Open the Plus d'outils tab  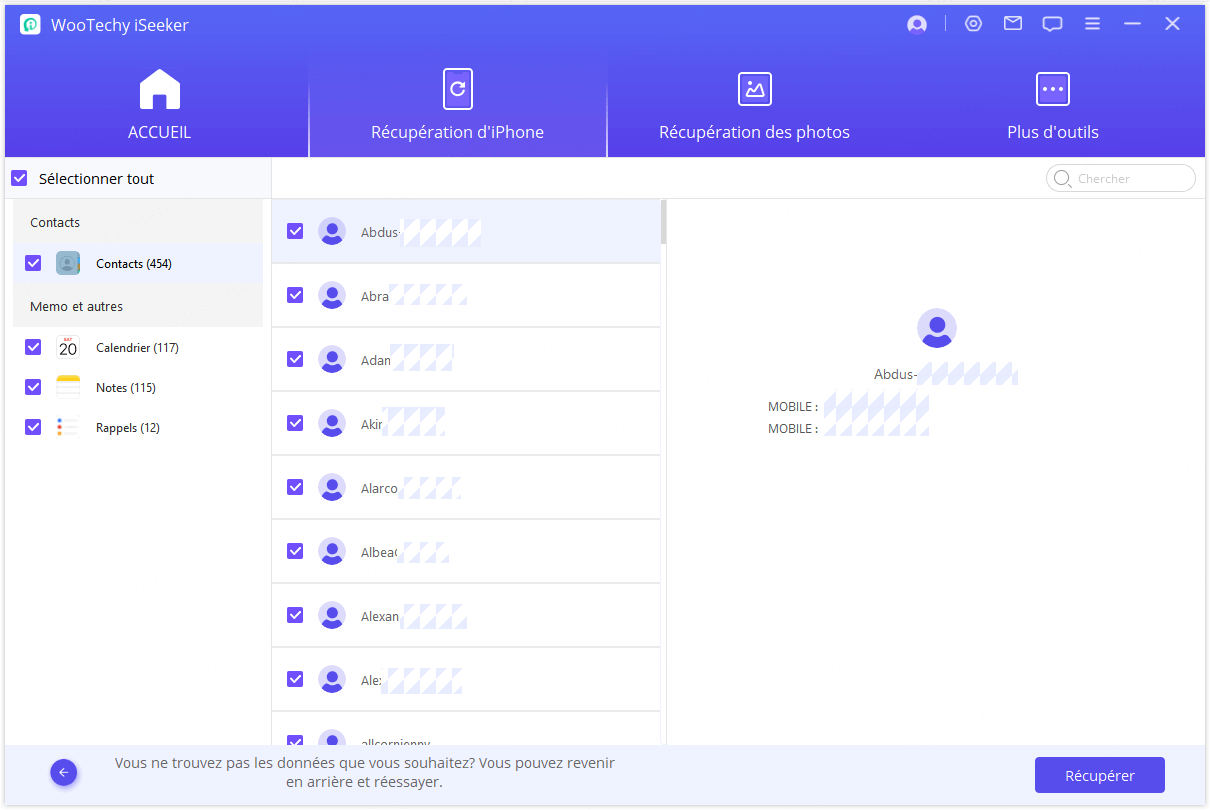[1052, 106]
